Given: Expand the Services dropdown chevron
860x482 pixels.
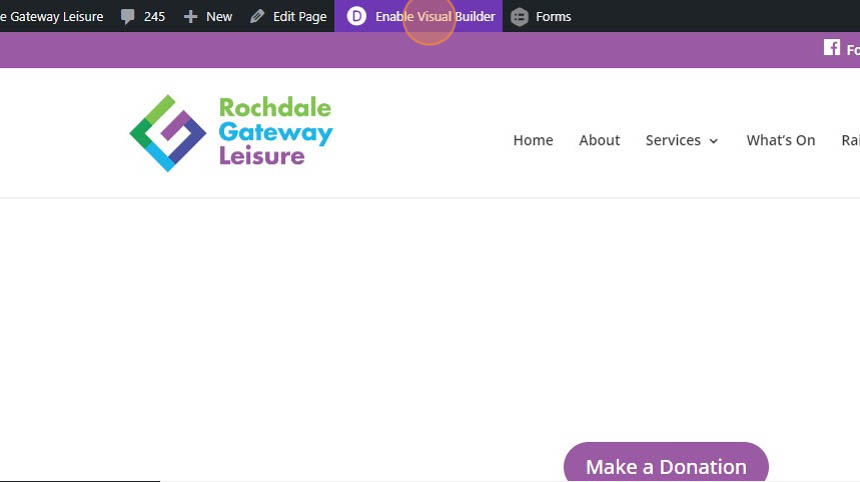Looking at the screenshot, I should [x=714, y=141].
